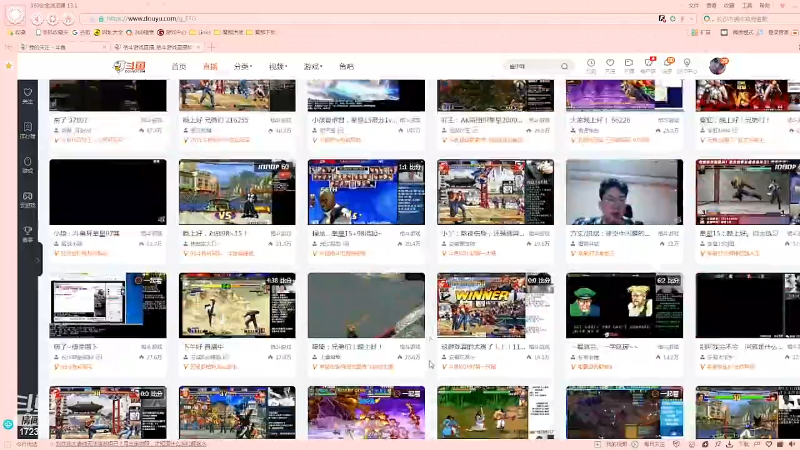The width and height of the screenshot is (800, 450).
Task: Click the magnifier search icon in Douyu header
Action: [x=564, y=66]
